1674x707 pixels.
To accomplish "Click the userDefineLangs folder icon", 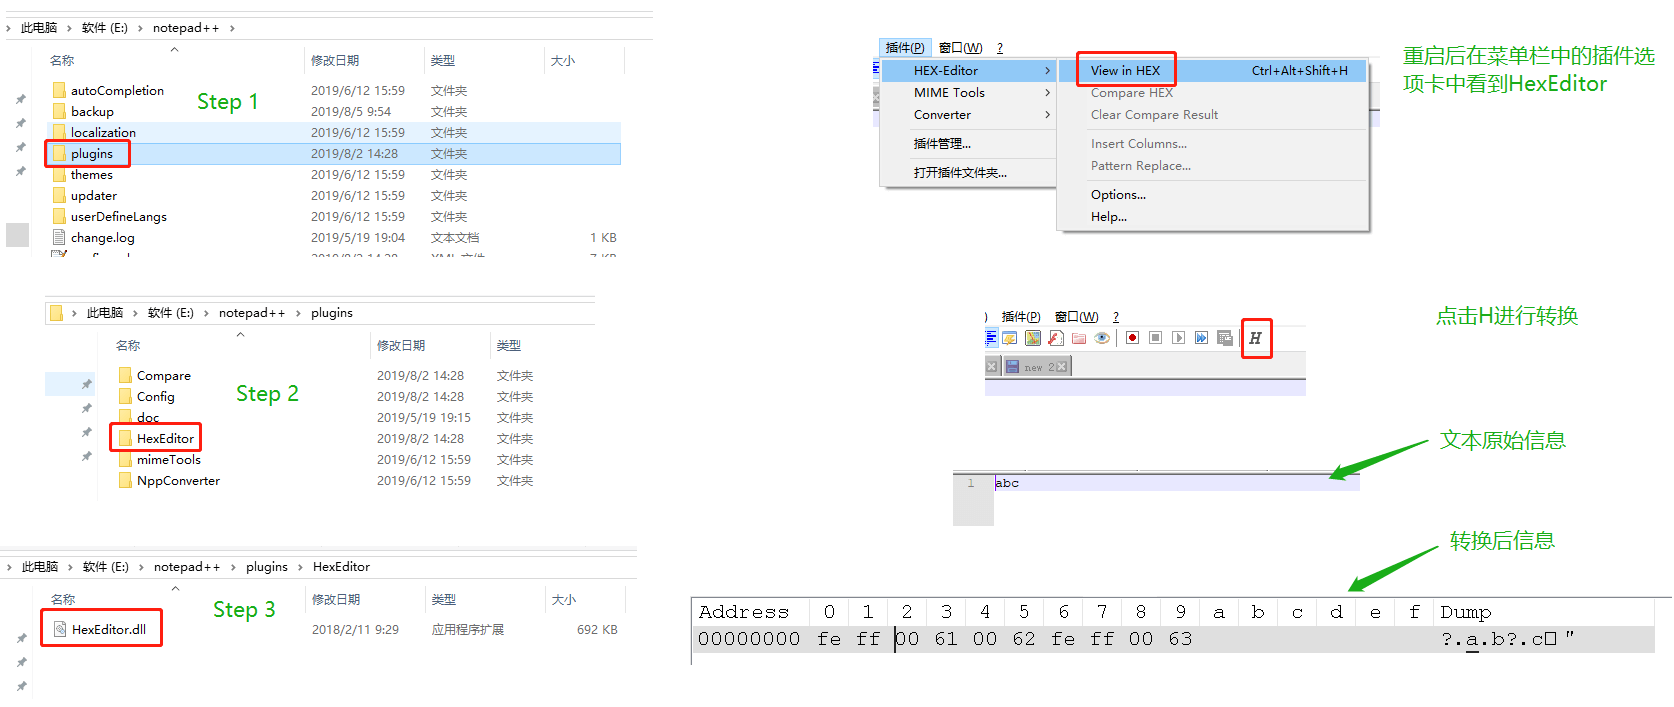I will point(59,216).
